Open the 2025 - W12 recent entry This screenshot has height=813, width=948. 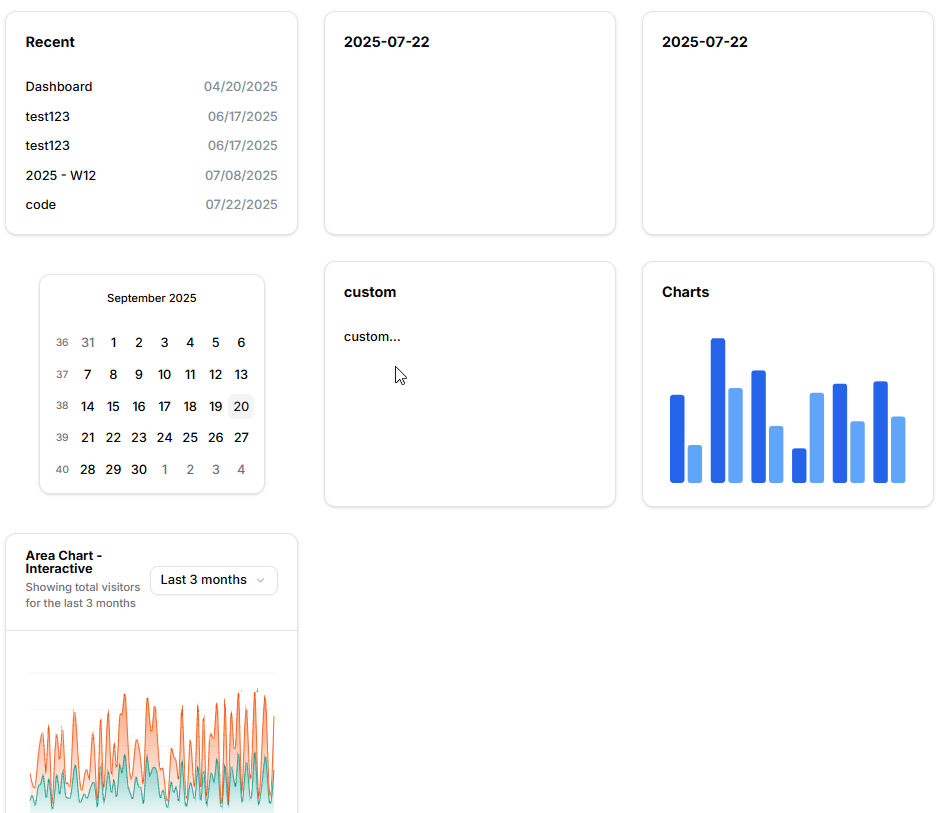coord(61,175)
